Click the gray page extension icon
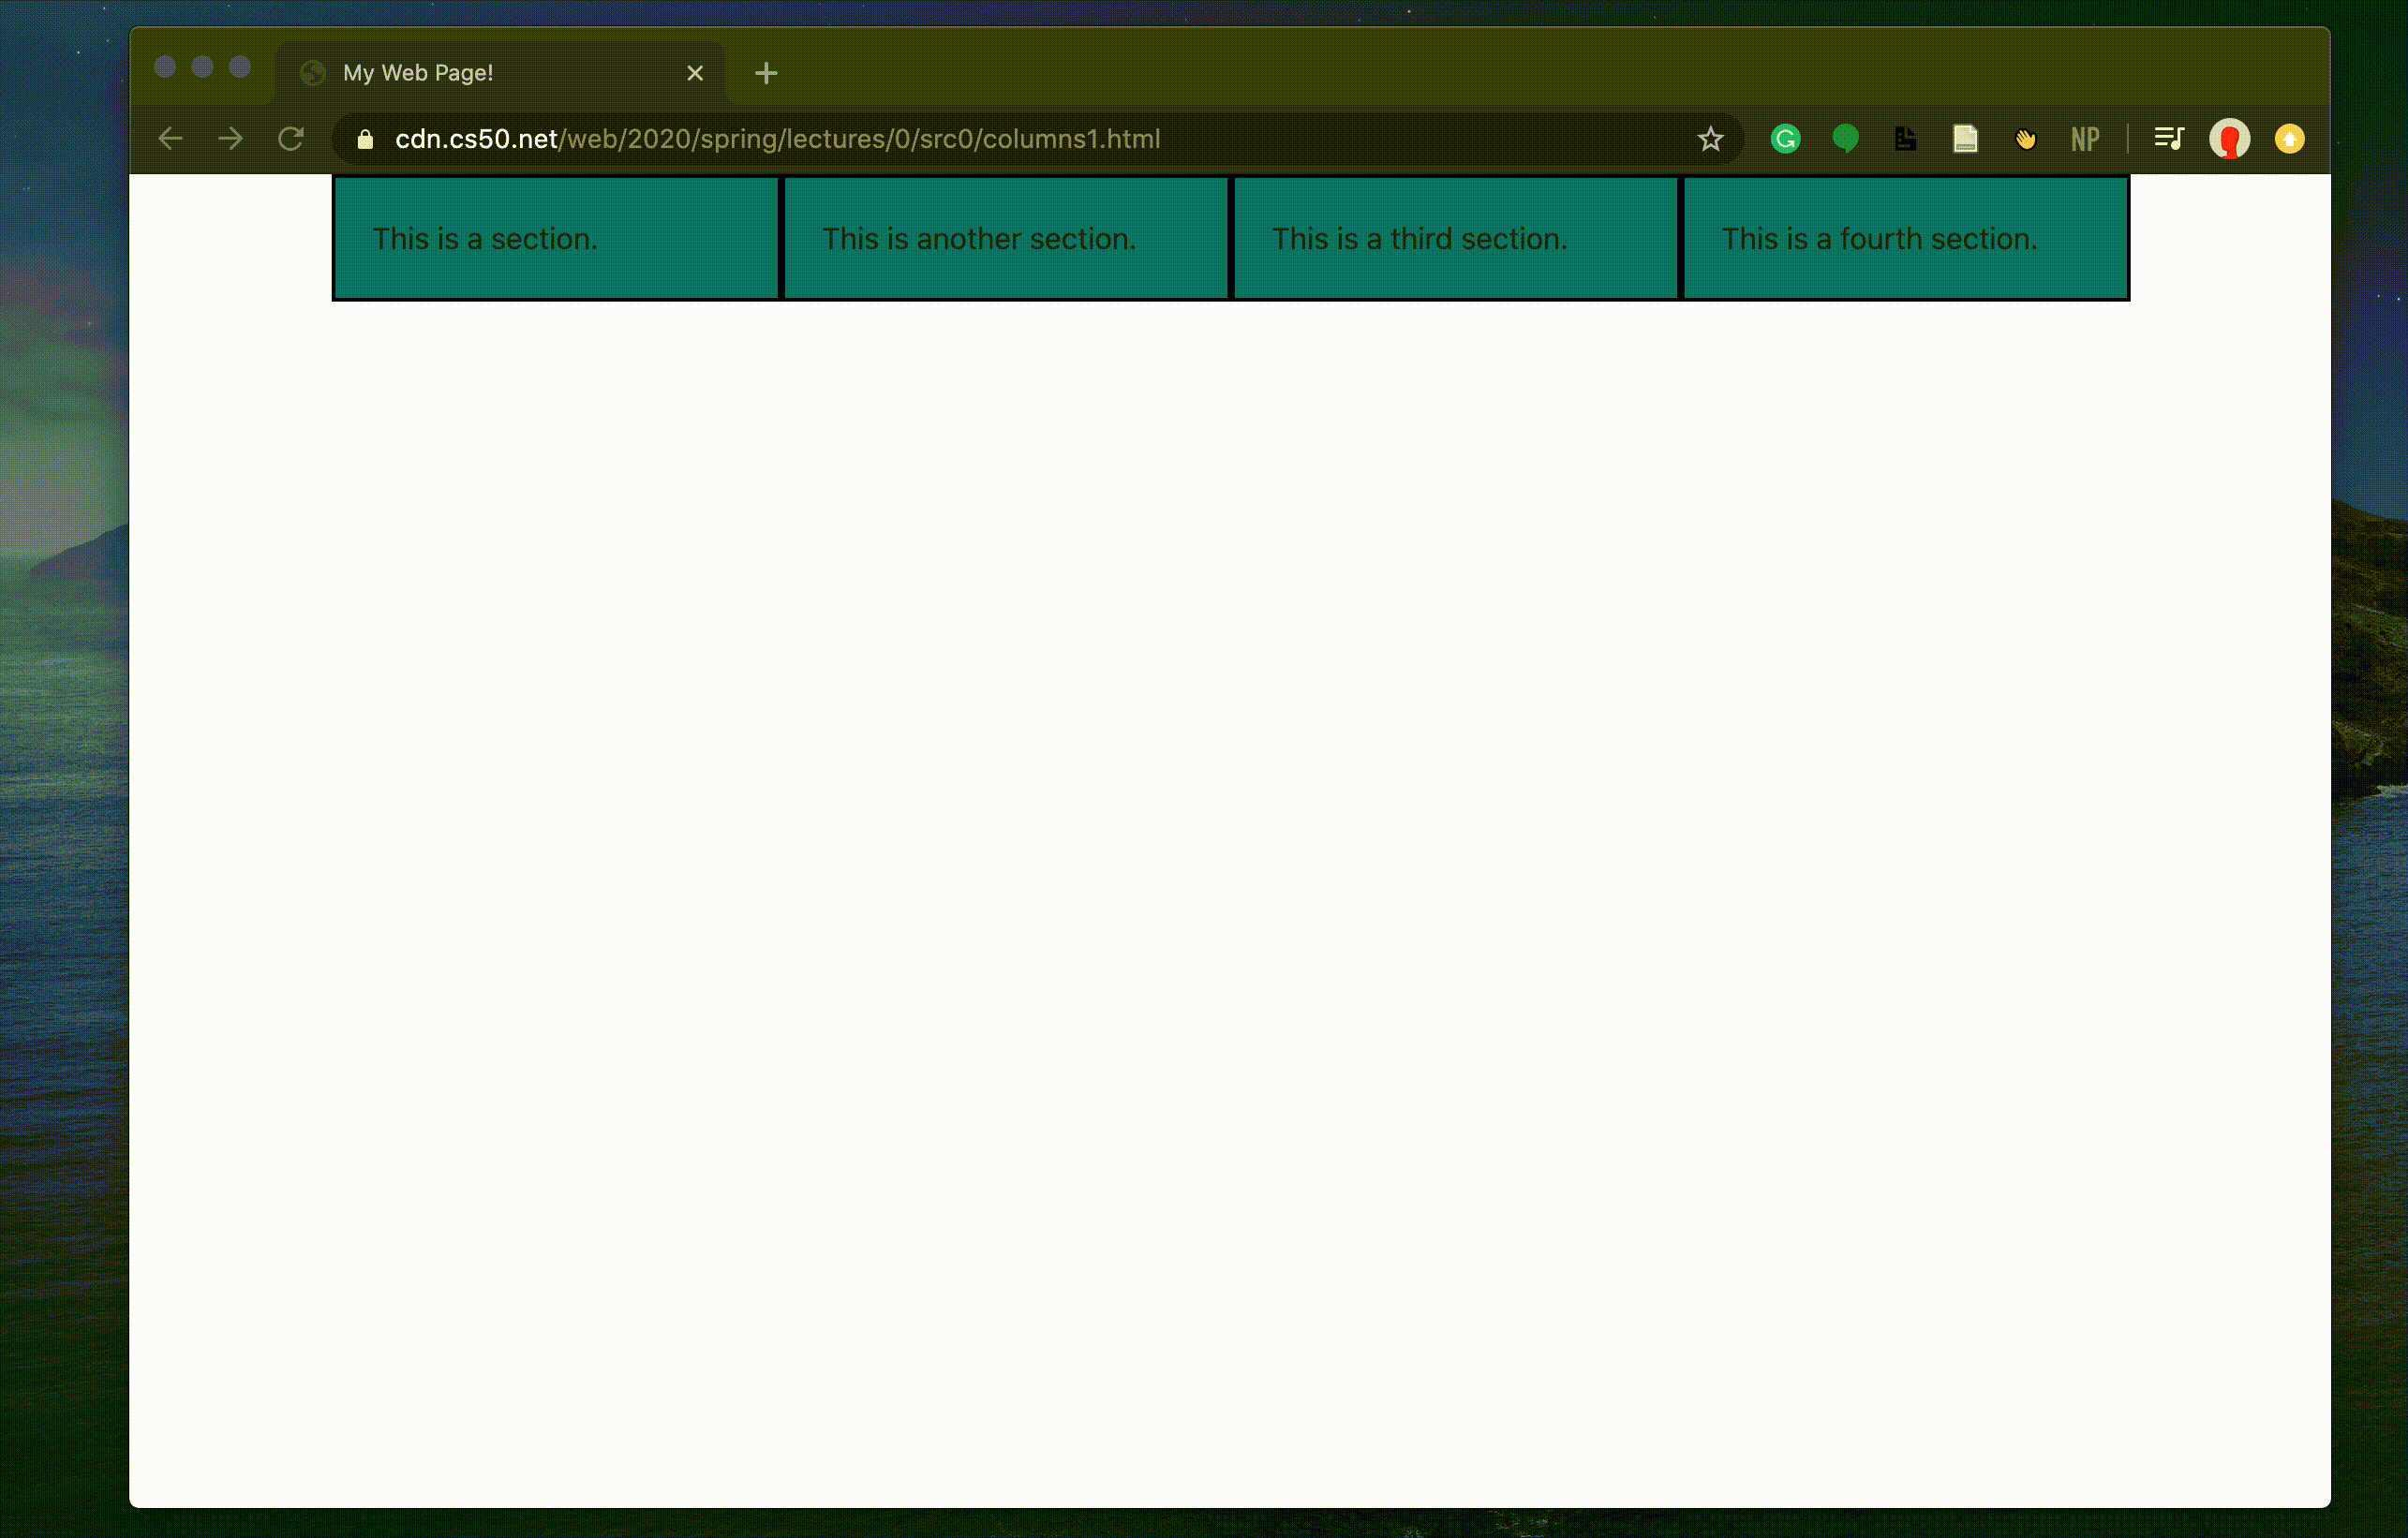 coord(1965,139)
